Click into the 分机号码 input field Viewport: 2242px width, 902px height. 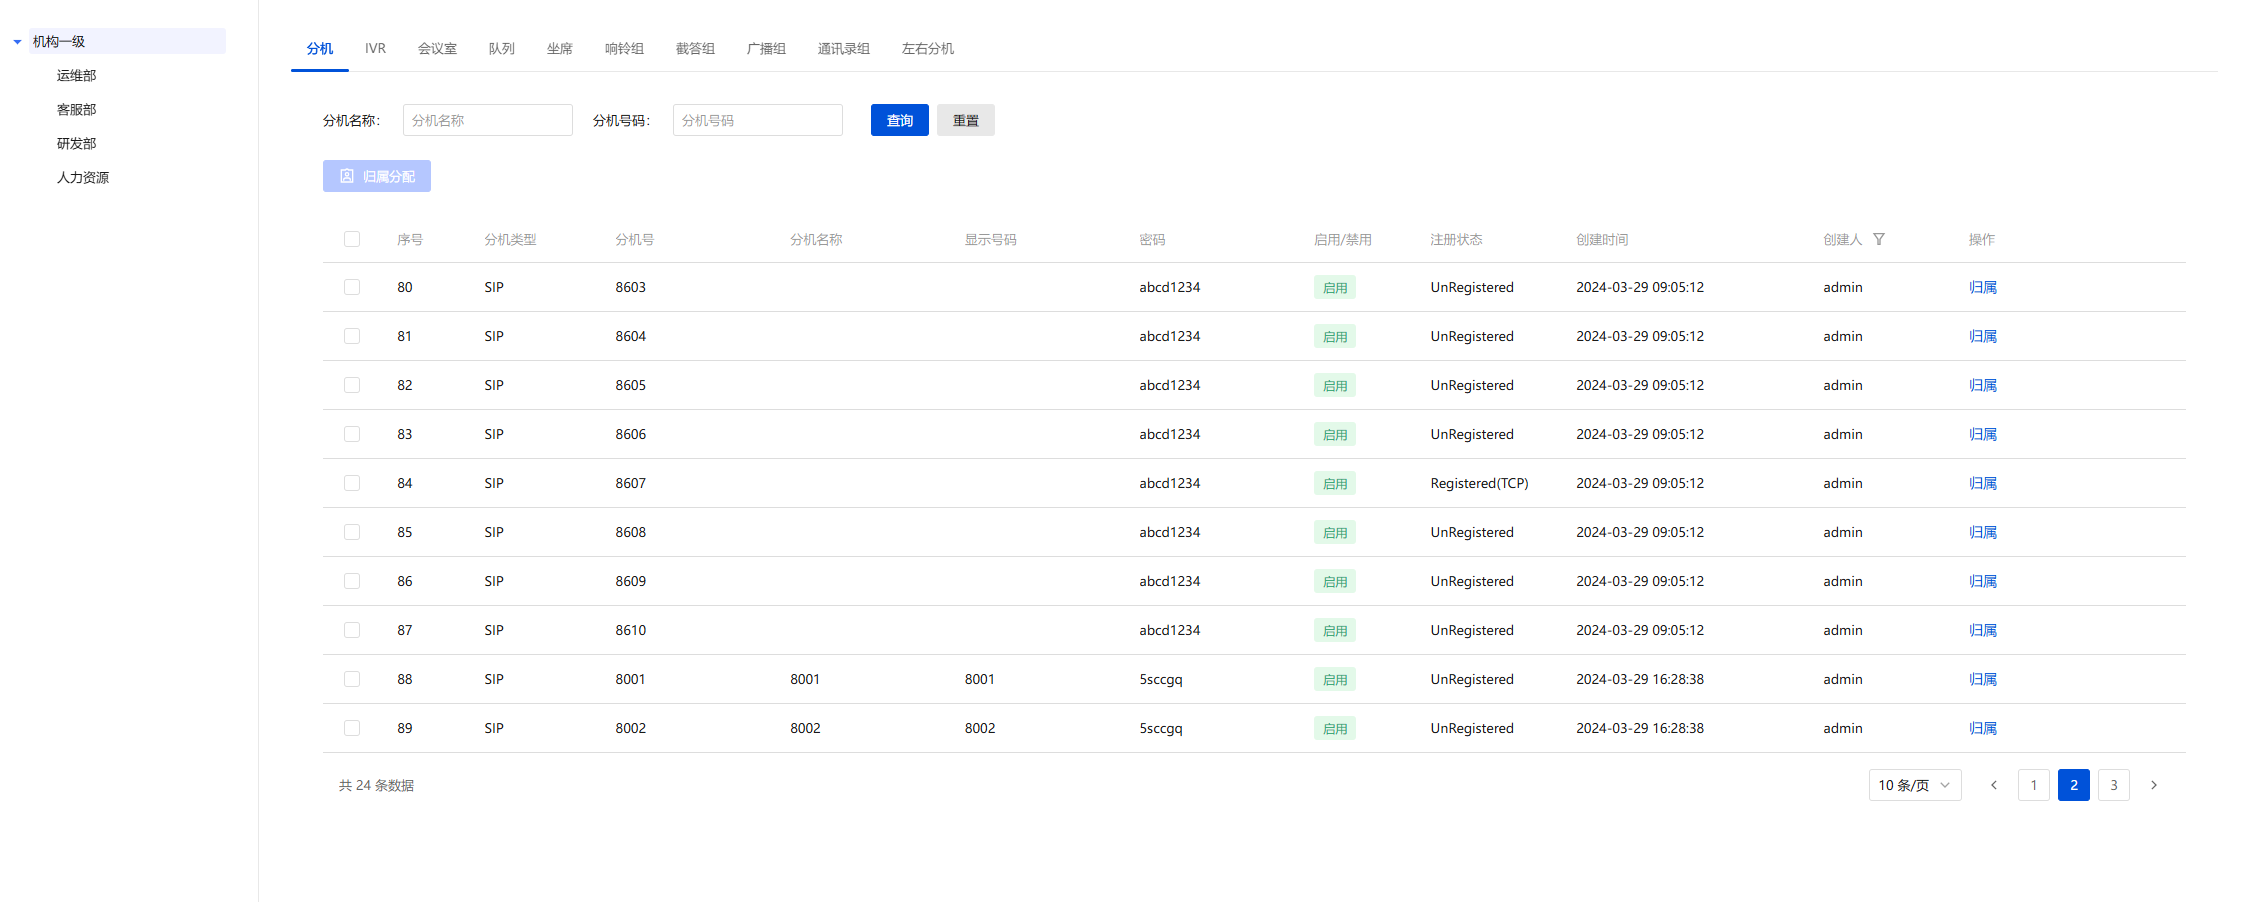click(x=757, y=120)
